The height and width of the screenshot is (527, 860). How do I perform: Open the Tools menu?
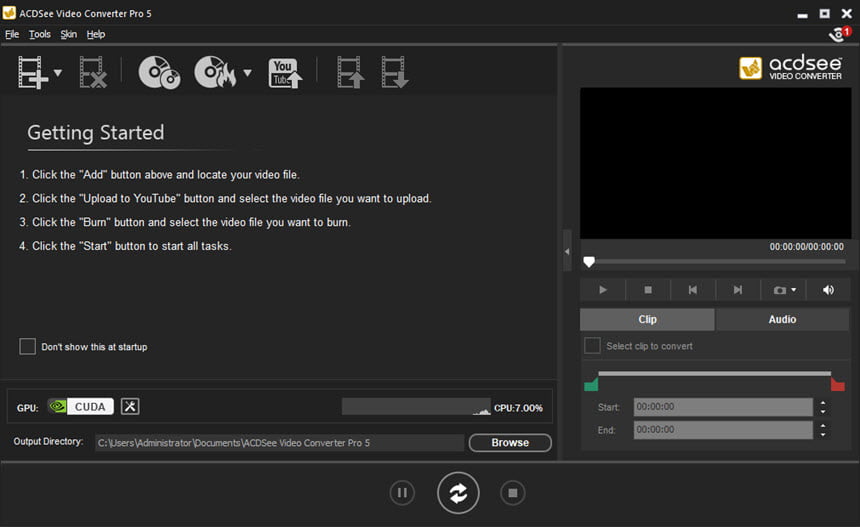(39, 34)
